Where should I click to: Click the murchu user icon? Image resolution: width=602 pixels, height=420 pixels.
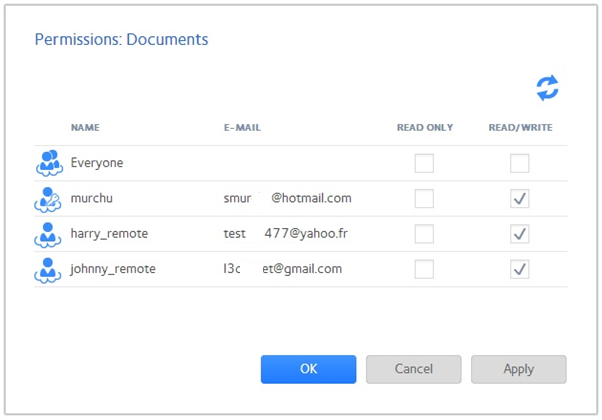point(48,199)
